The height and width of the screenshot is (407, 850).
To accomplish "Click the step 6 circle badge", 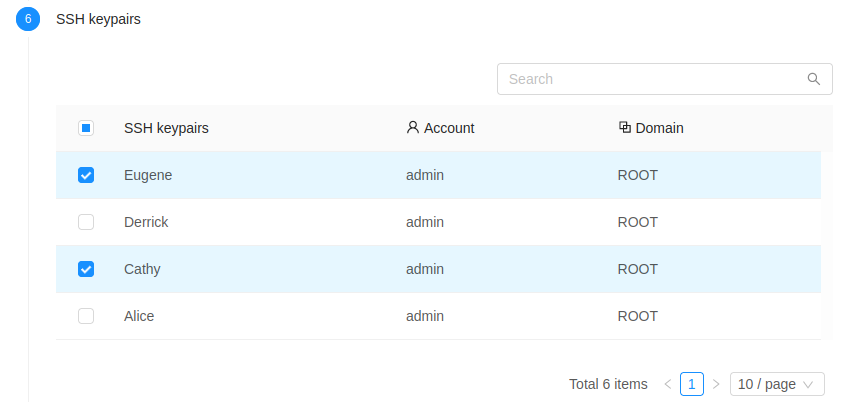I will coord(28,19).
